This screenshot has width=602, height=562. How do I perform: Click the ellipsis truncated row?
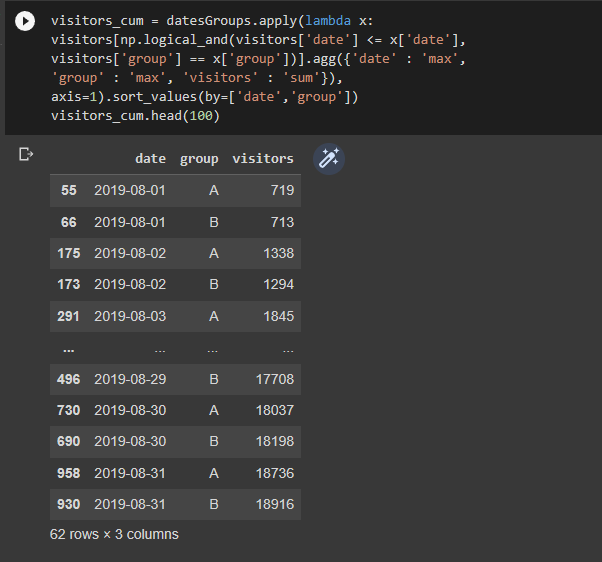point(175,348)
